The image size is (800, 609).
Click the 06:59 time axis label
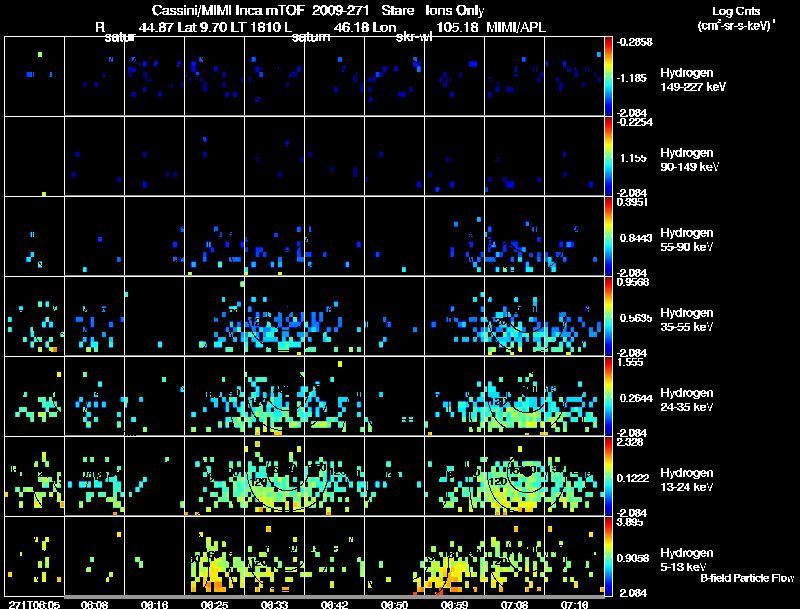[x=455, y=604]
